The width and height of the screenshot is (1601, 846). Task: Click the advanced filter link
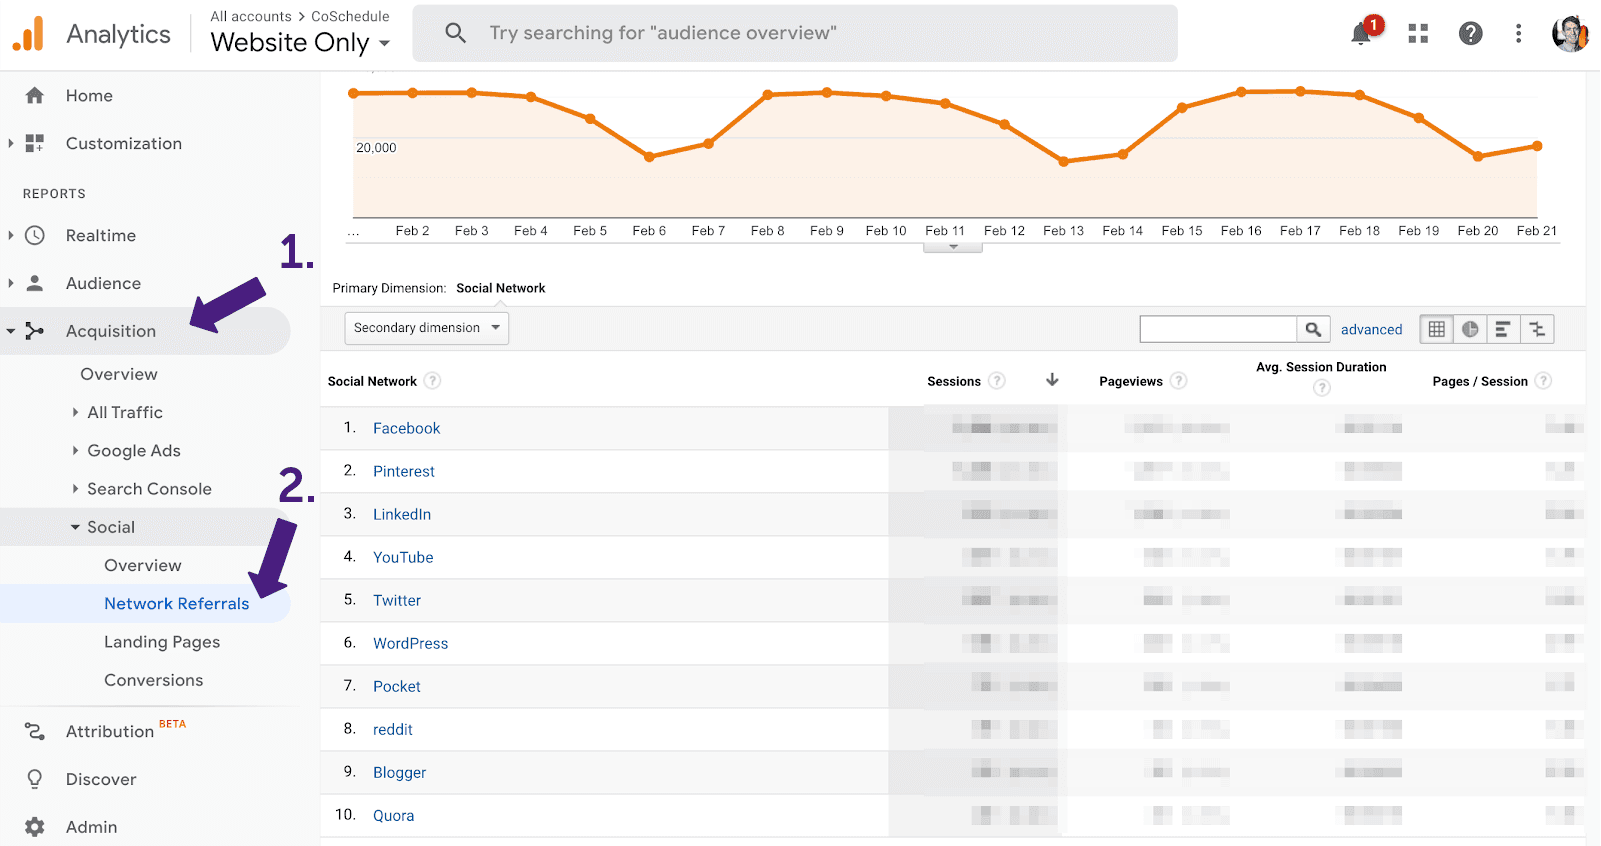tap(1371, 329)
